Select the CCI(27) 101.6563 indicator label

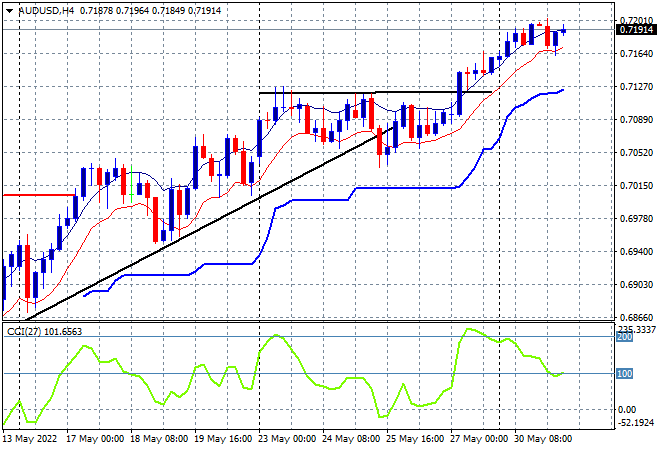coord(44,332)
